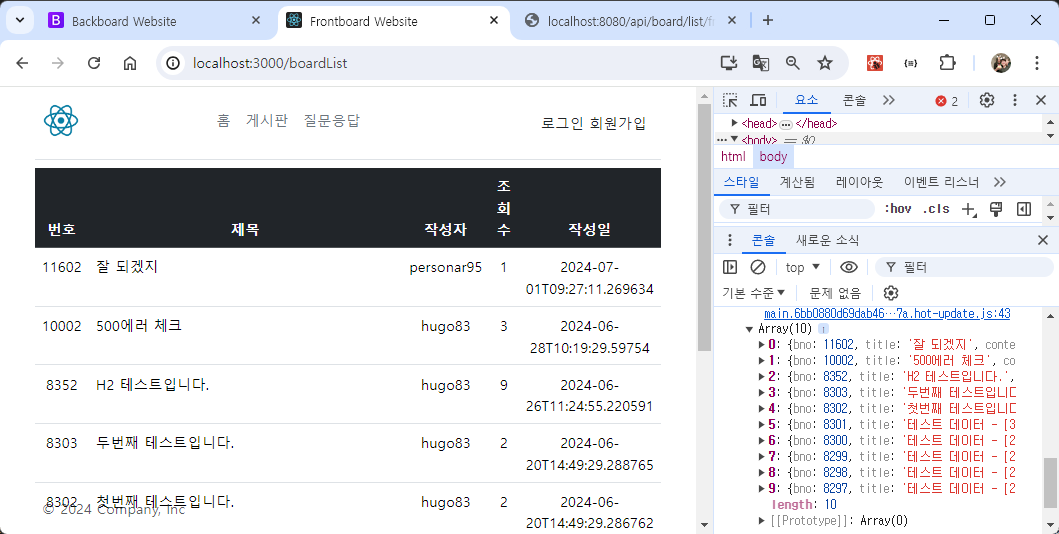This screenshot has width=1059, height=534.
Task: Install app icon in address bar
Action: click(x=728, y=63)
